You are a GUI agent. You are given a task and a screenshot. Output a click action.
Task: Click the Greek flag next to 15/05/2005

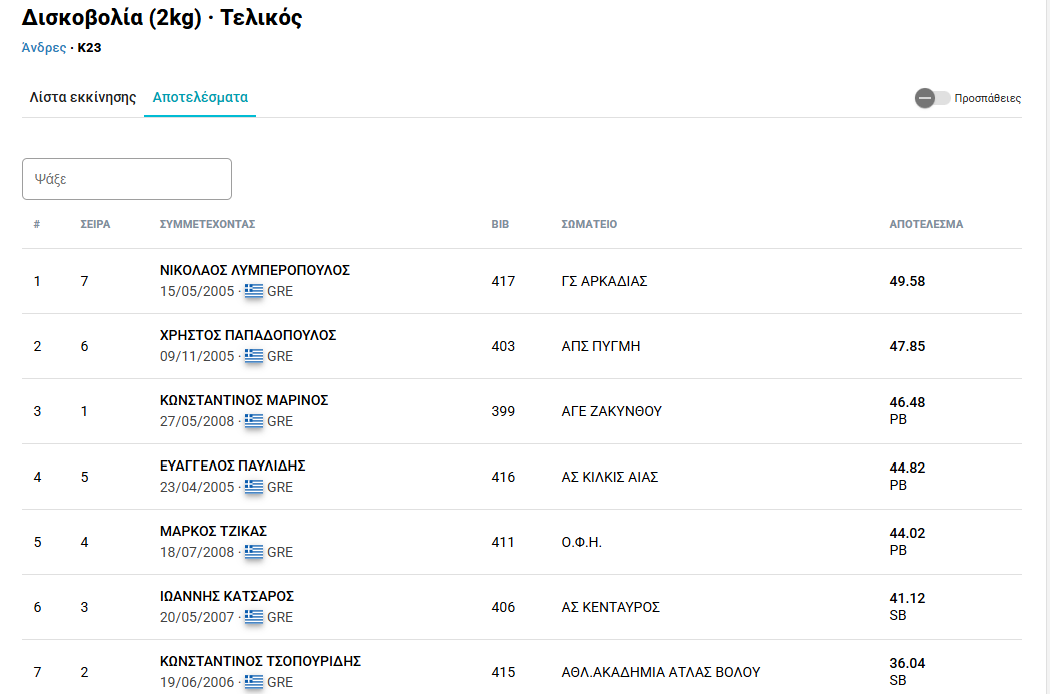point(254,291)
